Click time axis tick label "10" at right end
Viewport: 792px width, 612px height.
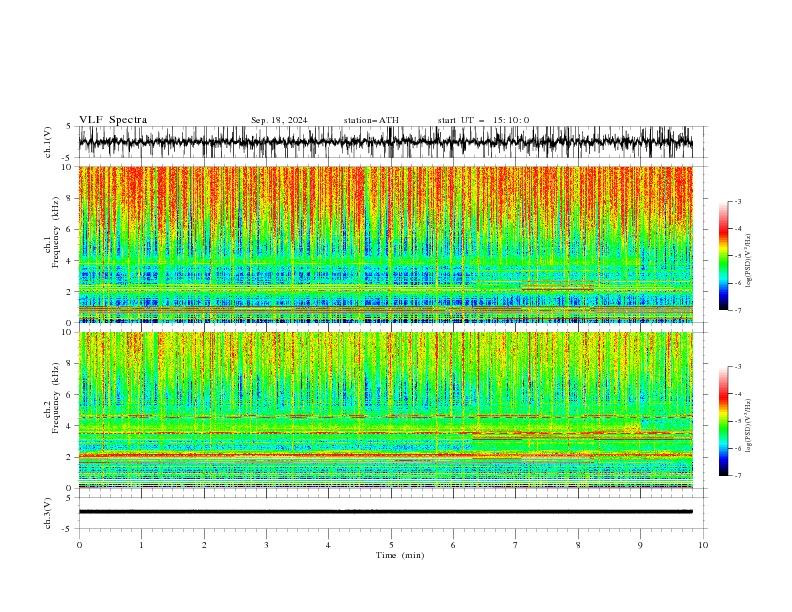pos(703,545)
